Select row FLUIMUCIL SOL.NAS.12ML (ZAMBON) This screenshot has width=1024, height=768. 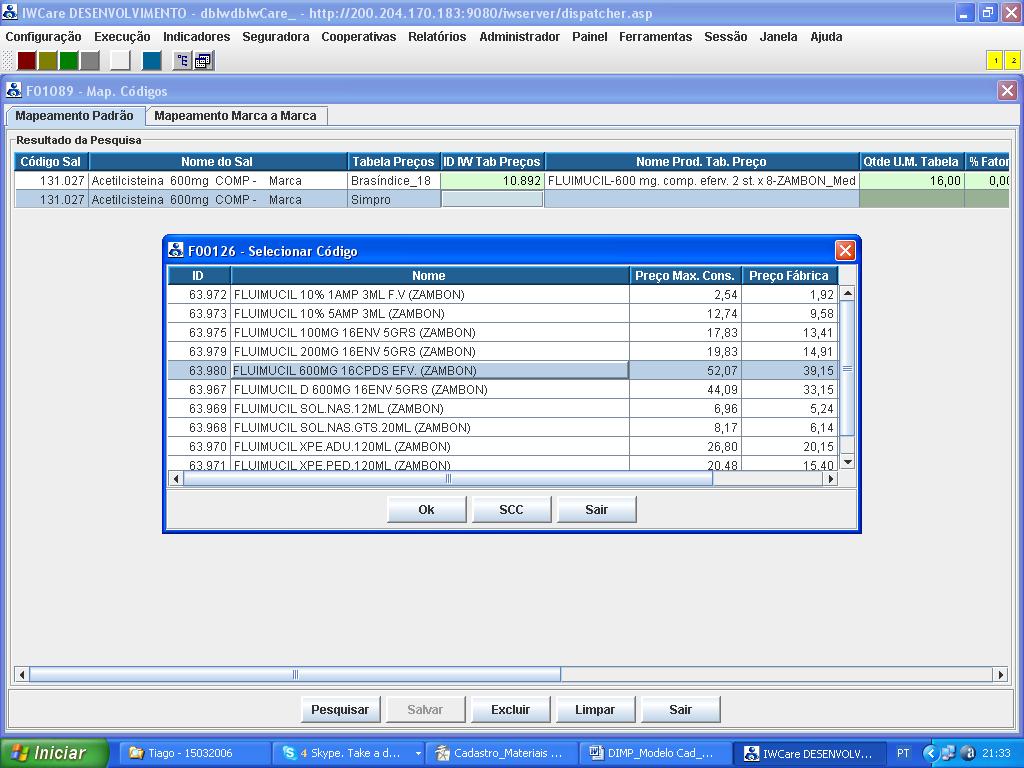point(503,408)
